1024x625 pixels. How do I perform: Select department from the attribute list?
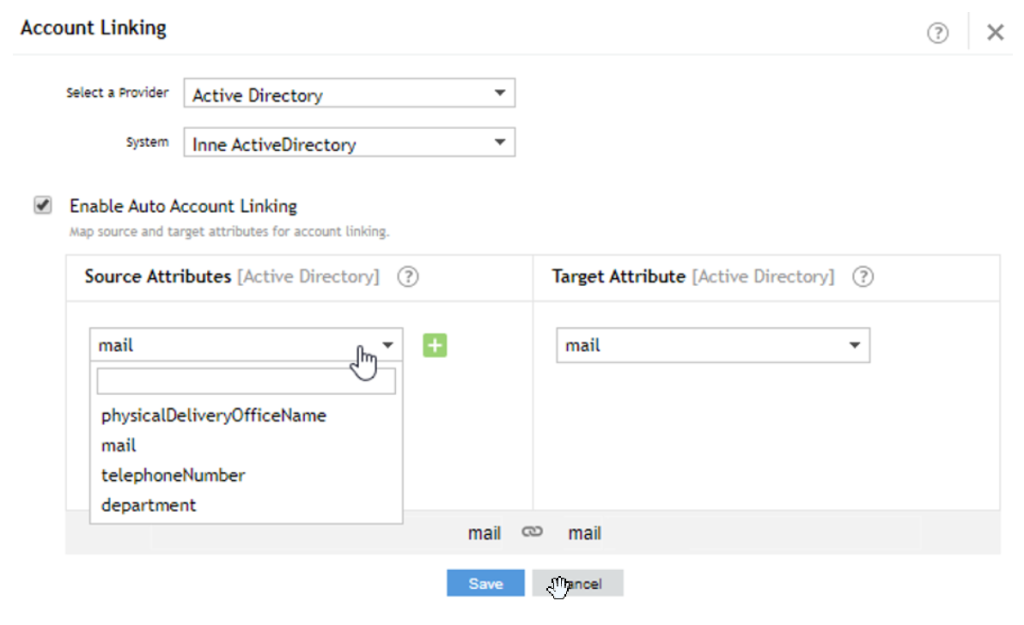[x=149, y=505]
